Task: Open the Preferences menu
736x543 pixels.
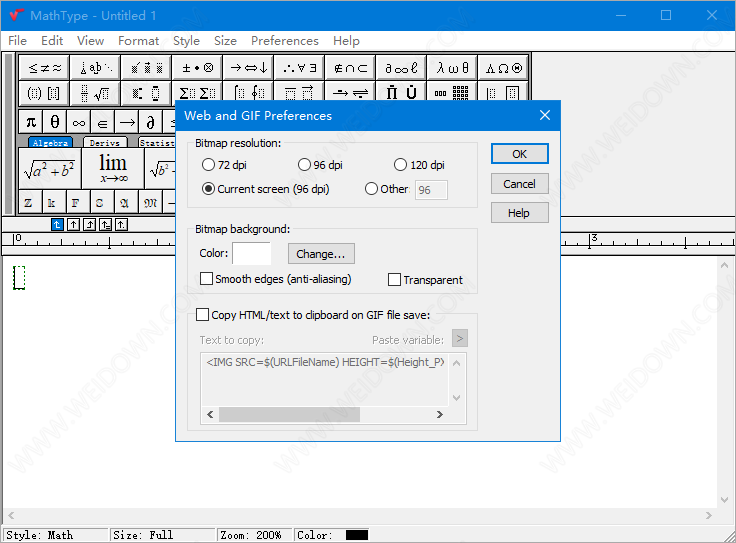Action: pyautogui.click(x=285, y=41)
